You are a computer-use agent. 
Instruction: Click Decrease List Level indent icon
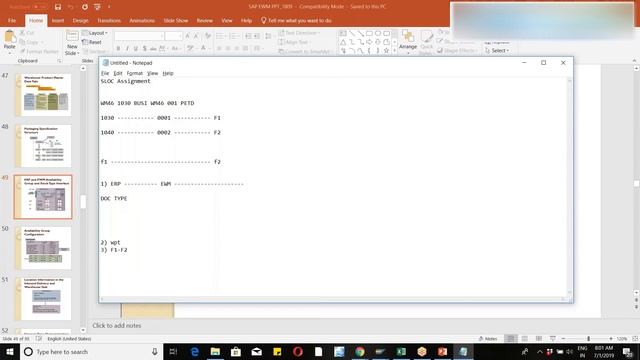(x=248, y=36)
